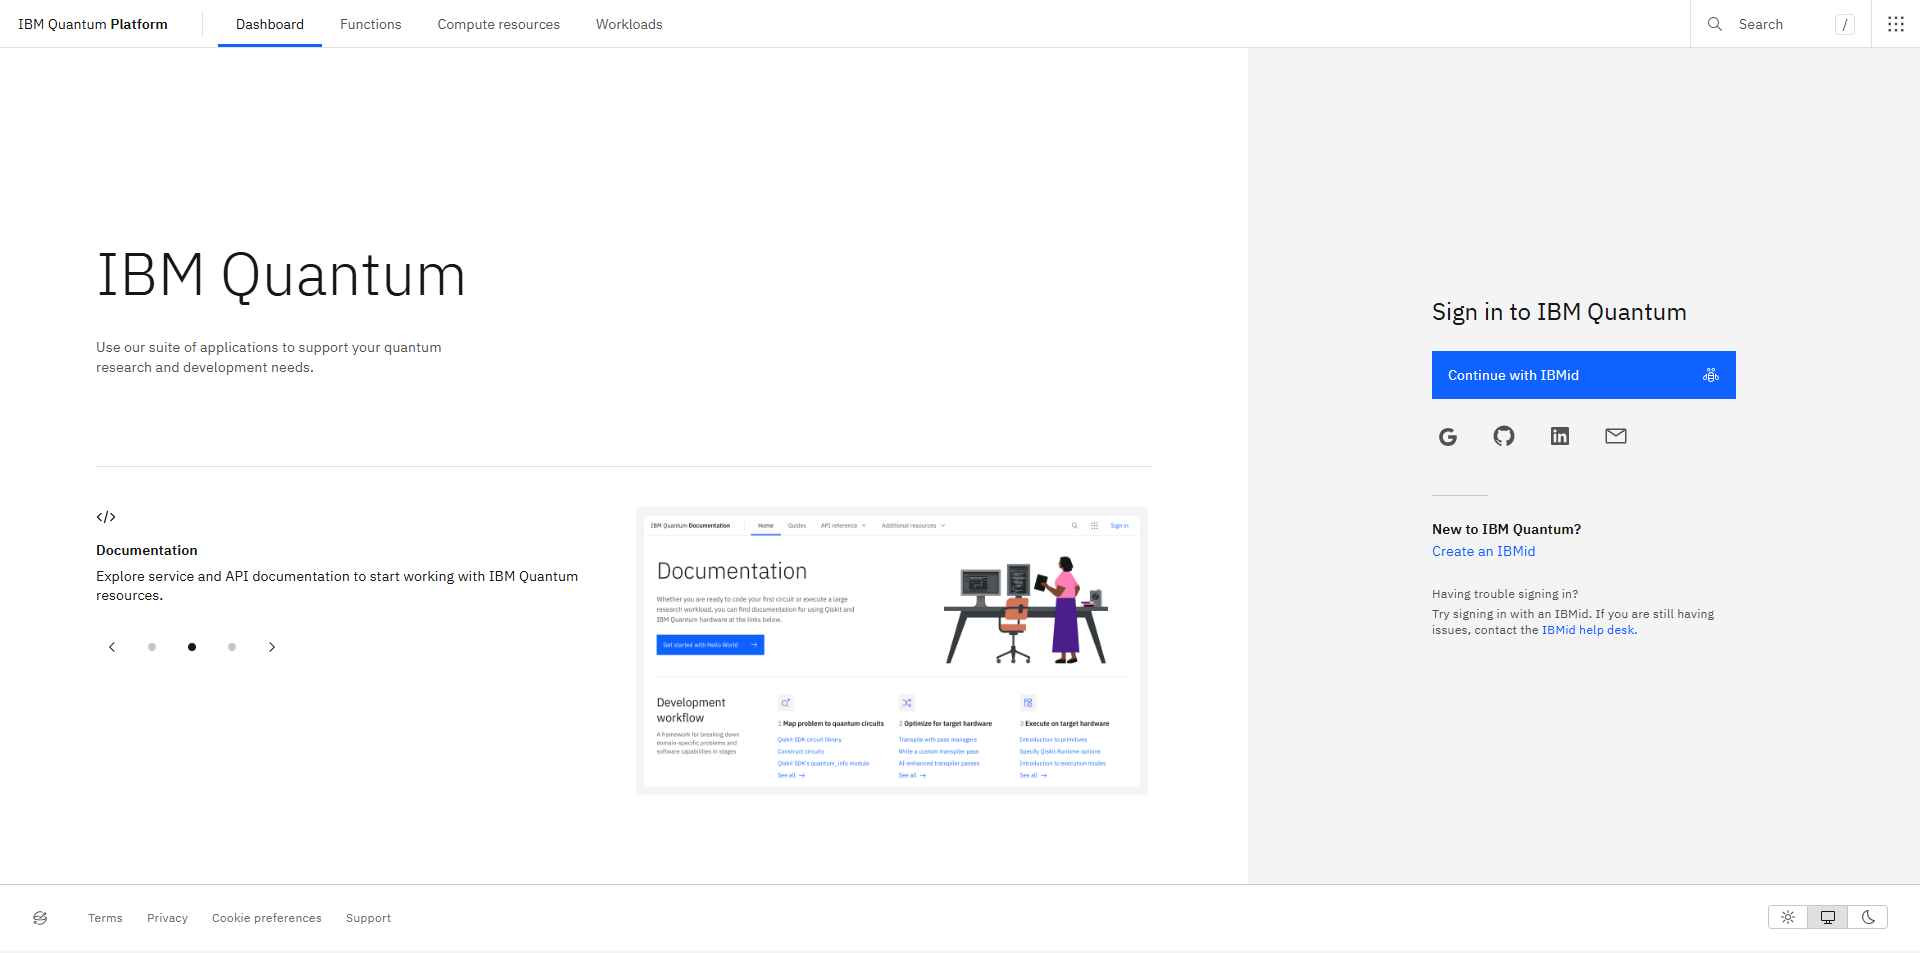Open the Functions tab
The height and width of the screenshot is (953, 1920).
coord(371,24)
